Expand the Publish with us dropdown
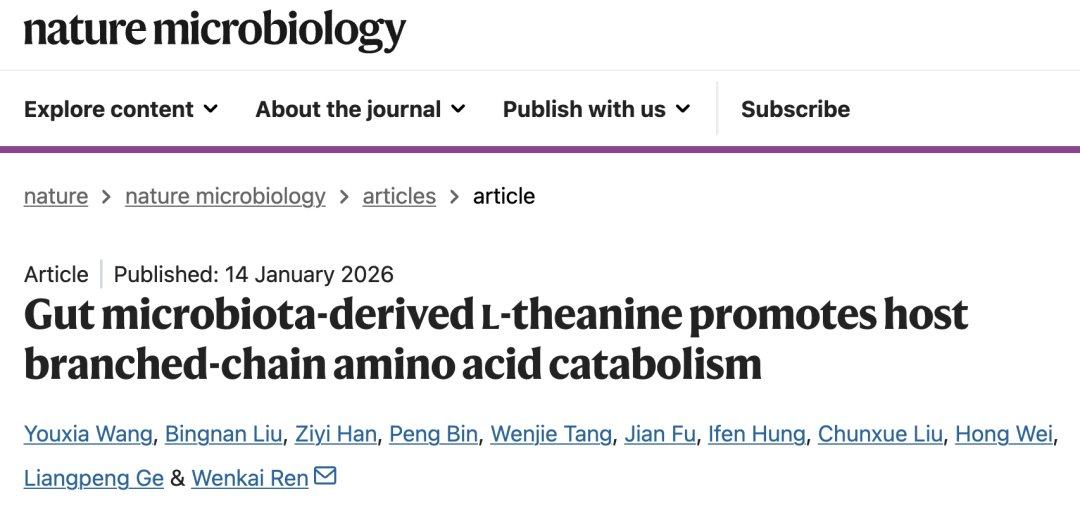Image resolution: width=1080 pixels, height=506 pixels. 596,109
